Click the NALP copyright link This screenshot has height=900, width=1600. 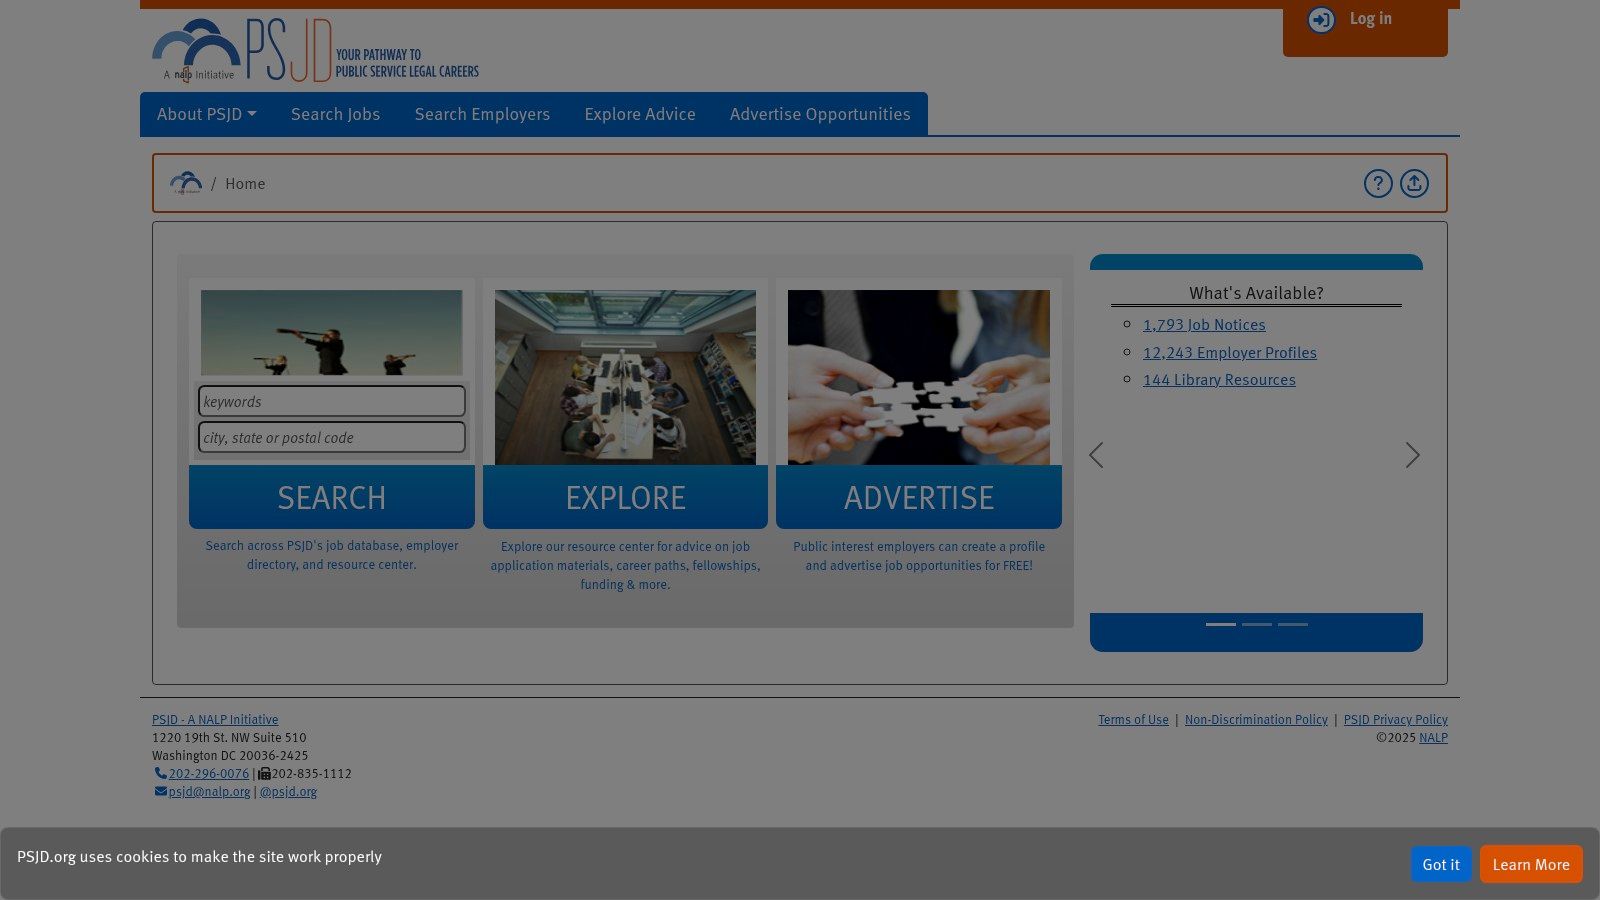[x=1433, y=737]
